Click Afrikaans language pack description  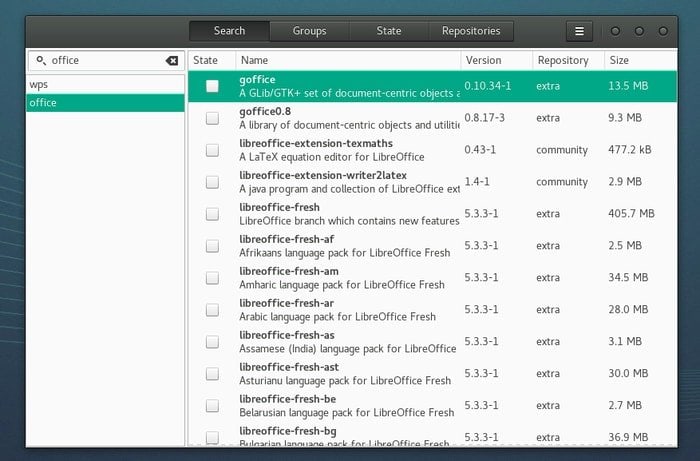pyautogui.click(x=345, y=253)
